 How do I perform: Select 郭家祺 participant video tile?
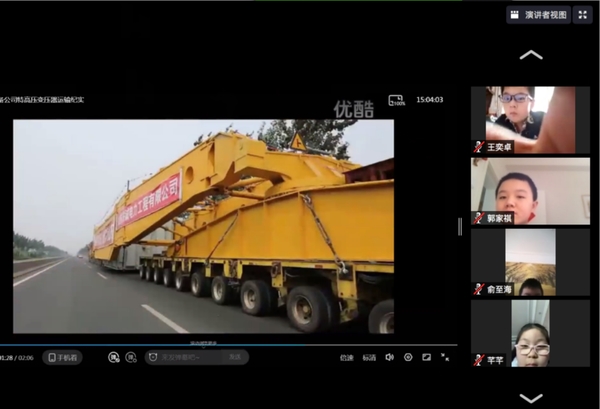point(530,190)
